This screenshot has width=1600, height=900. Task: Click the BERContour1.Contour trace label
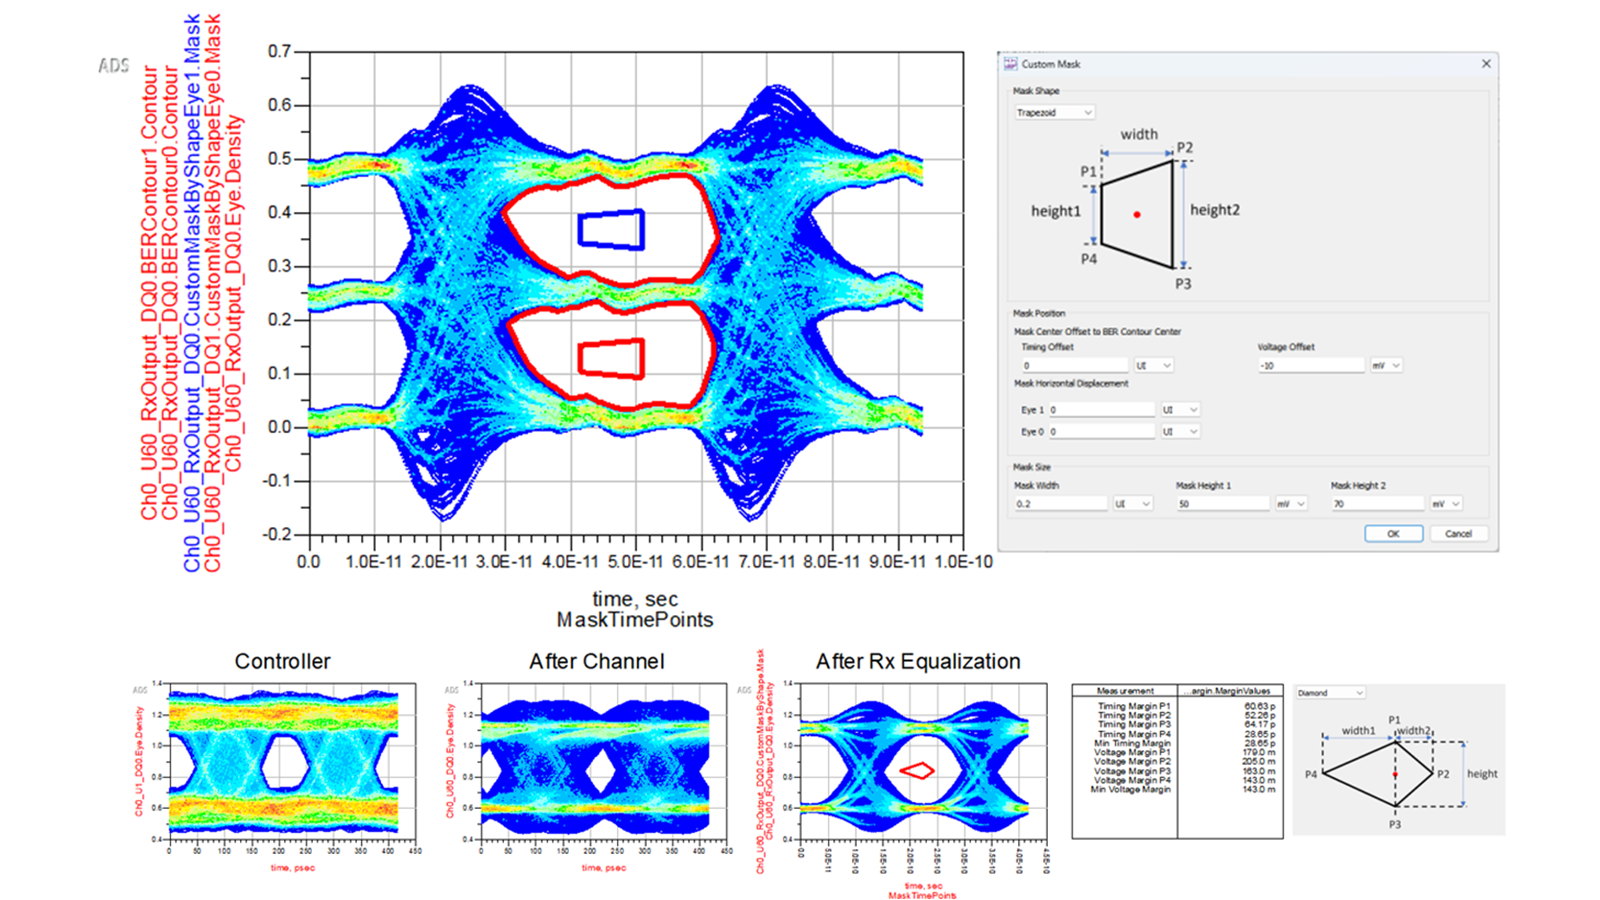(x=150, y=294)
